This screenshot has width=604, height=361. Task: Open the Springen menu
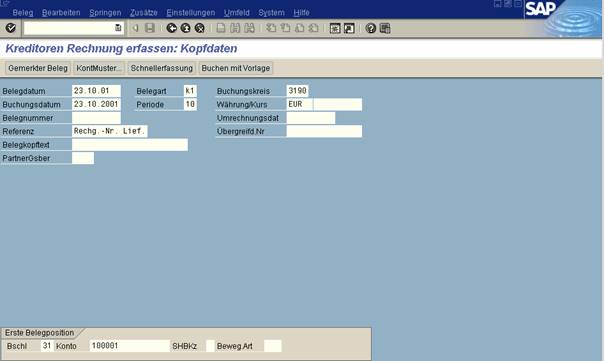coord(105,12)
